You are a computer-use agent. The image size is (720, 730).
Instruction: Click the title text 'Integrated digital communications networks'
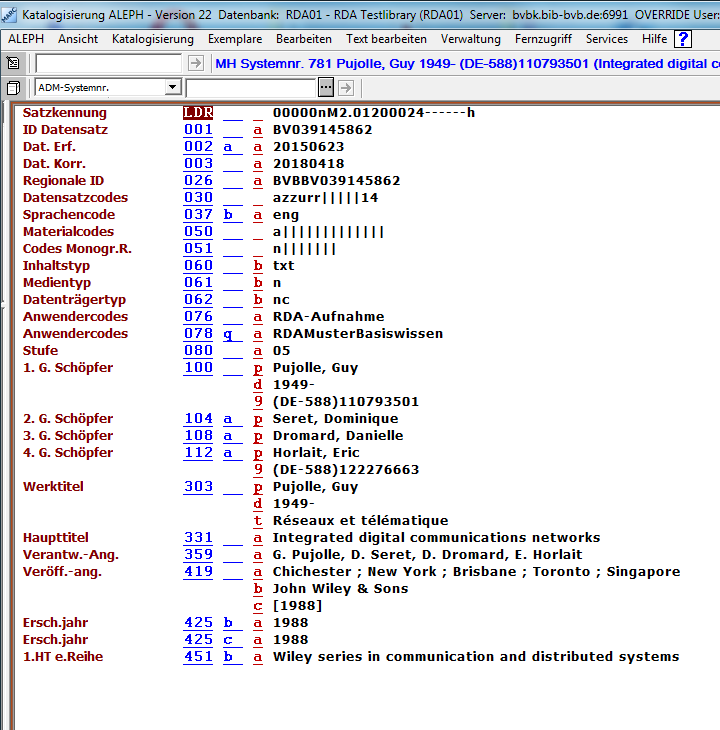pyautogui.click(x=436, y=538)
